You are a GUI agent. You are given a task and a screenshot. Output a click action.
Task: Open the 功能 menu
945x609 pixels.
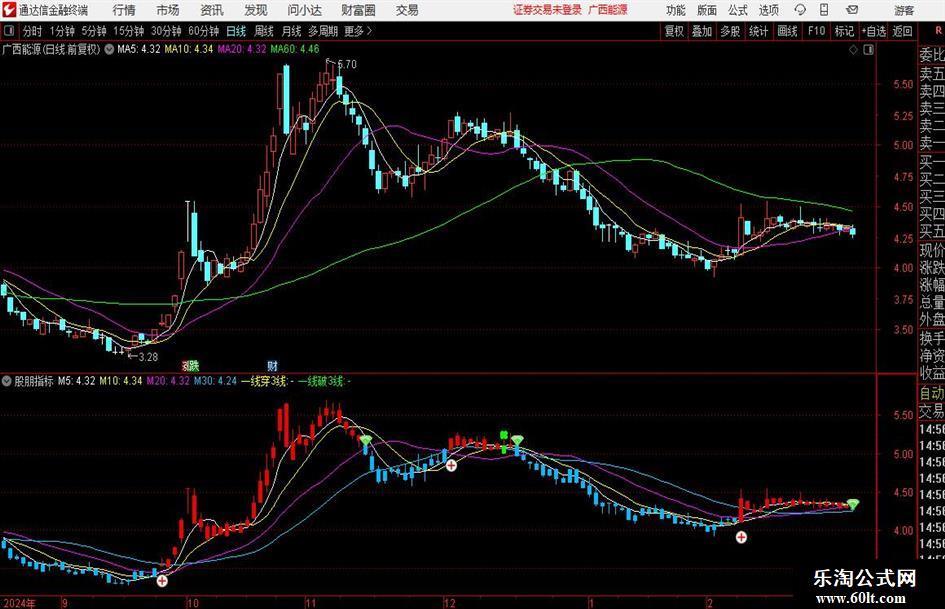click(676, 10)
